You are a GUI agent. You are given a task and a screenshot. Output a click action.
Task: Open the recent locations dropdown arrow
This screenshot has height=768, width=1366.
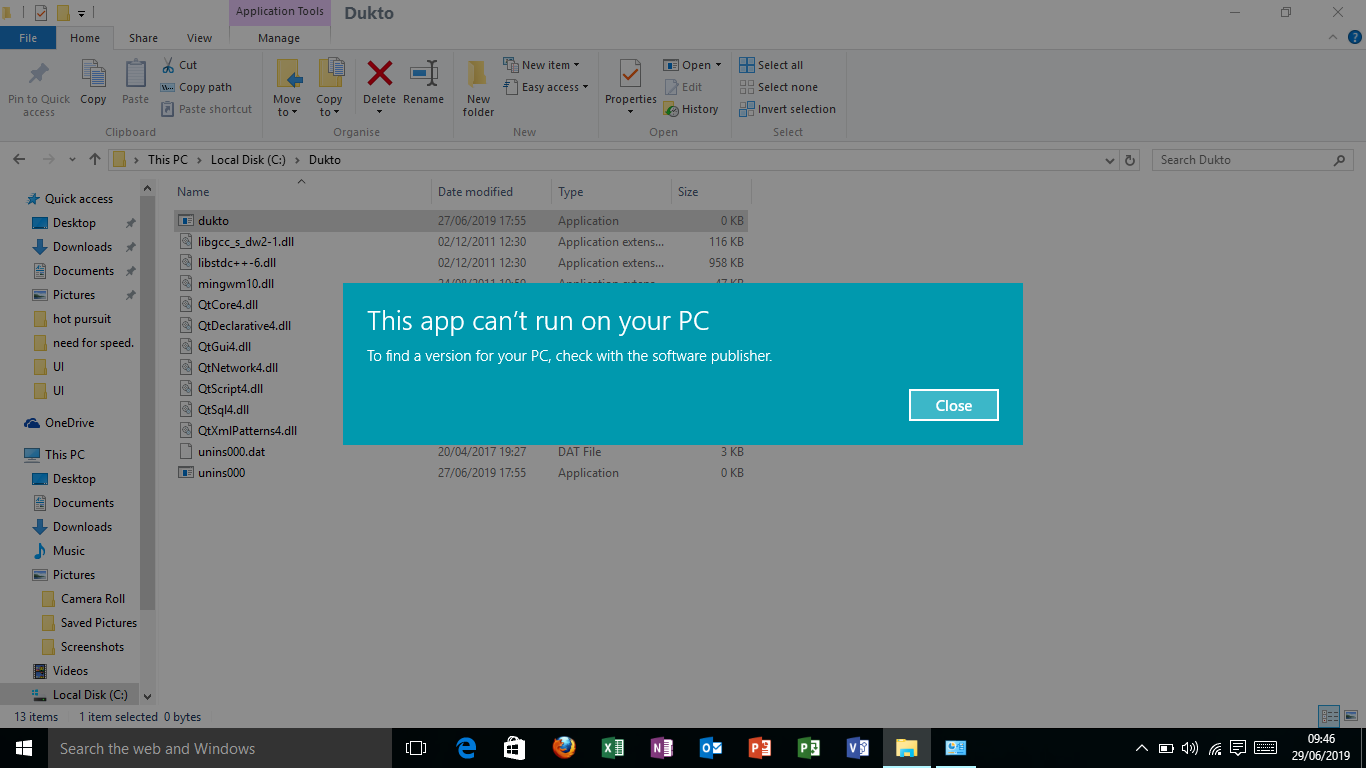pos(72,160)
